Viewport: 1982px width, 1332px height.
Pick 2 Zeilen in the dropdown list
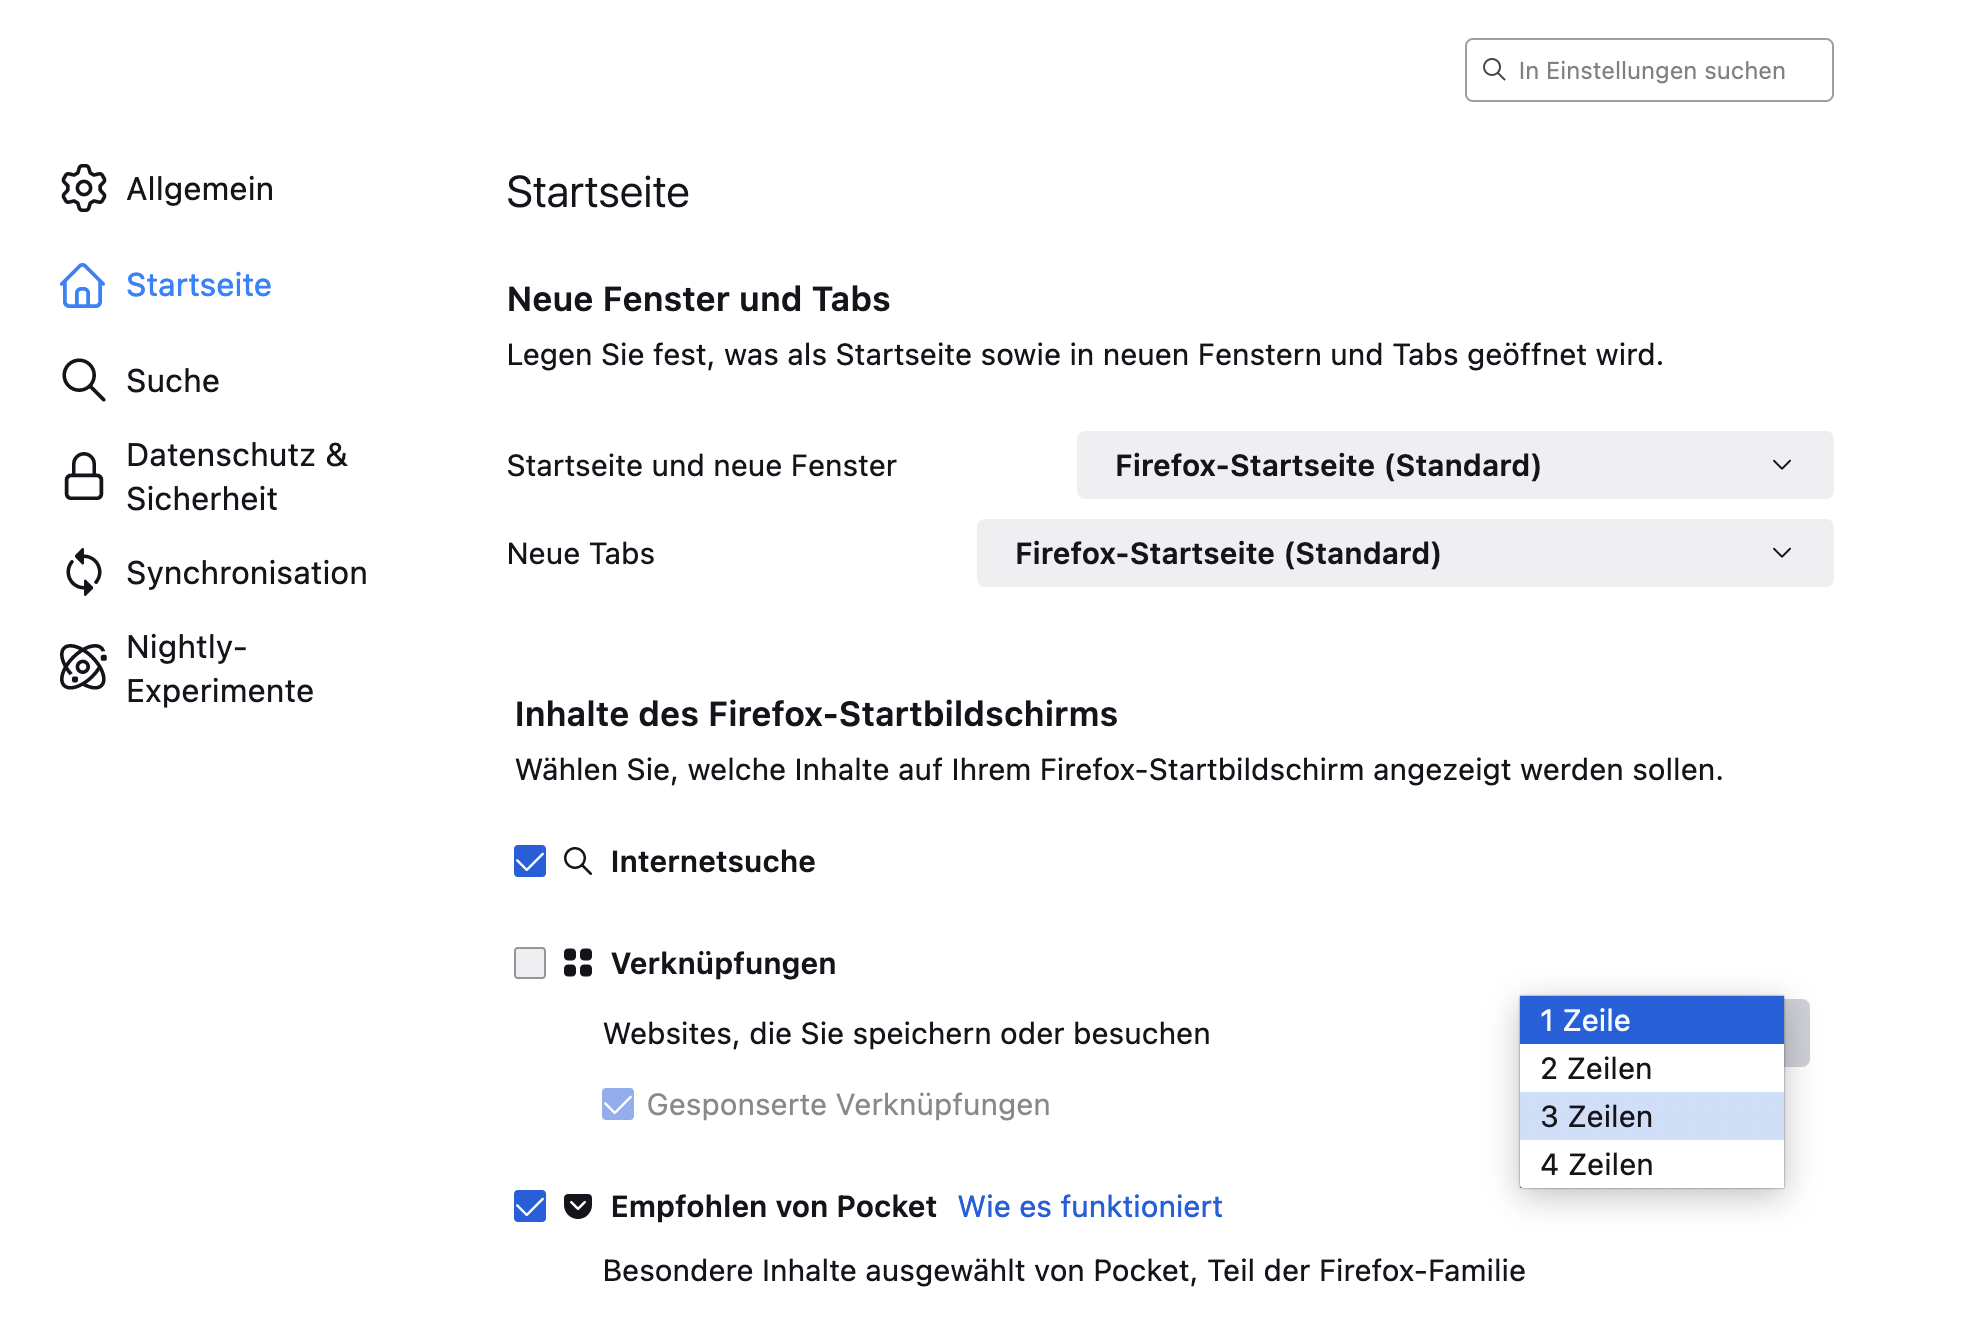click(x=1650, y=1068)
